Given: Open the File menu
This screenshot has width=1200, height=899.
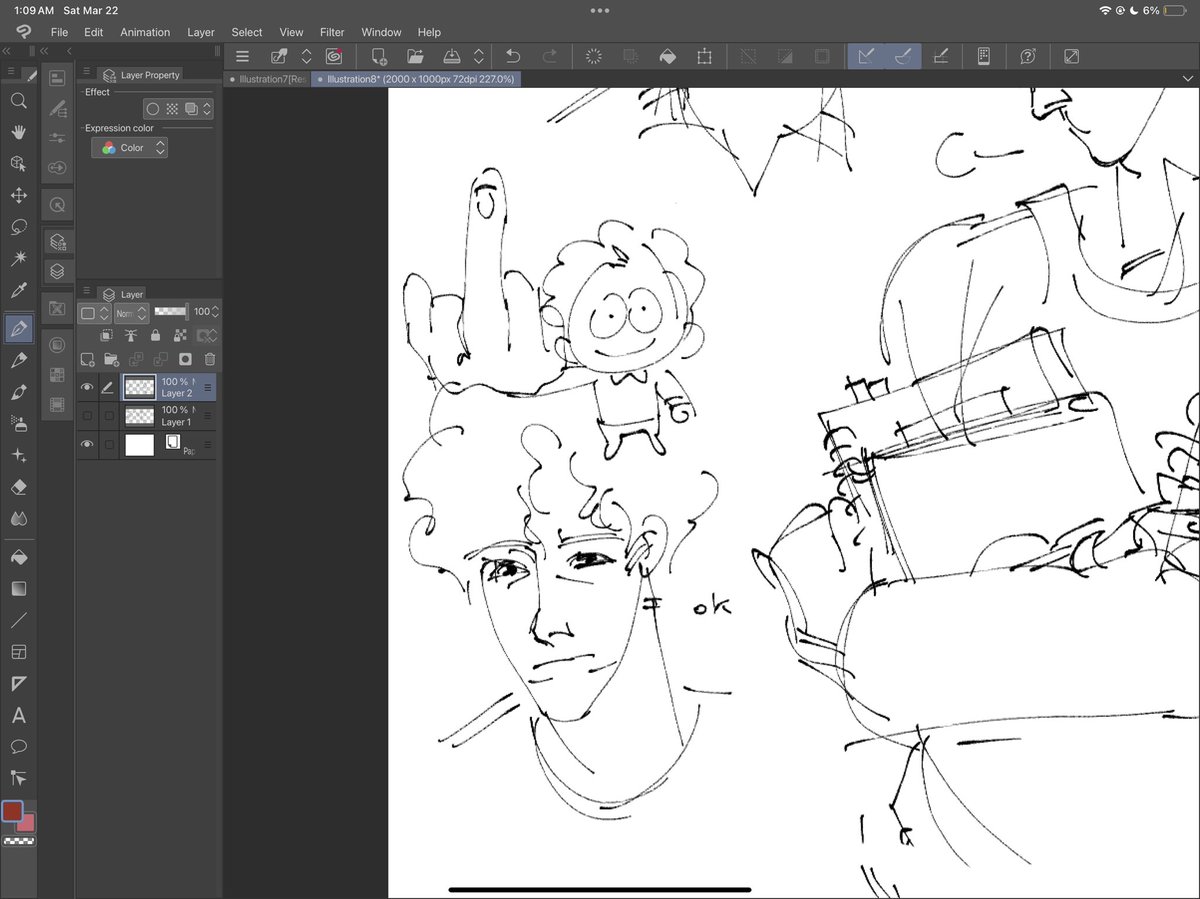Looking at the screenshot, I should pos(59,32).
